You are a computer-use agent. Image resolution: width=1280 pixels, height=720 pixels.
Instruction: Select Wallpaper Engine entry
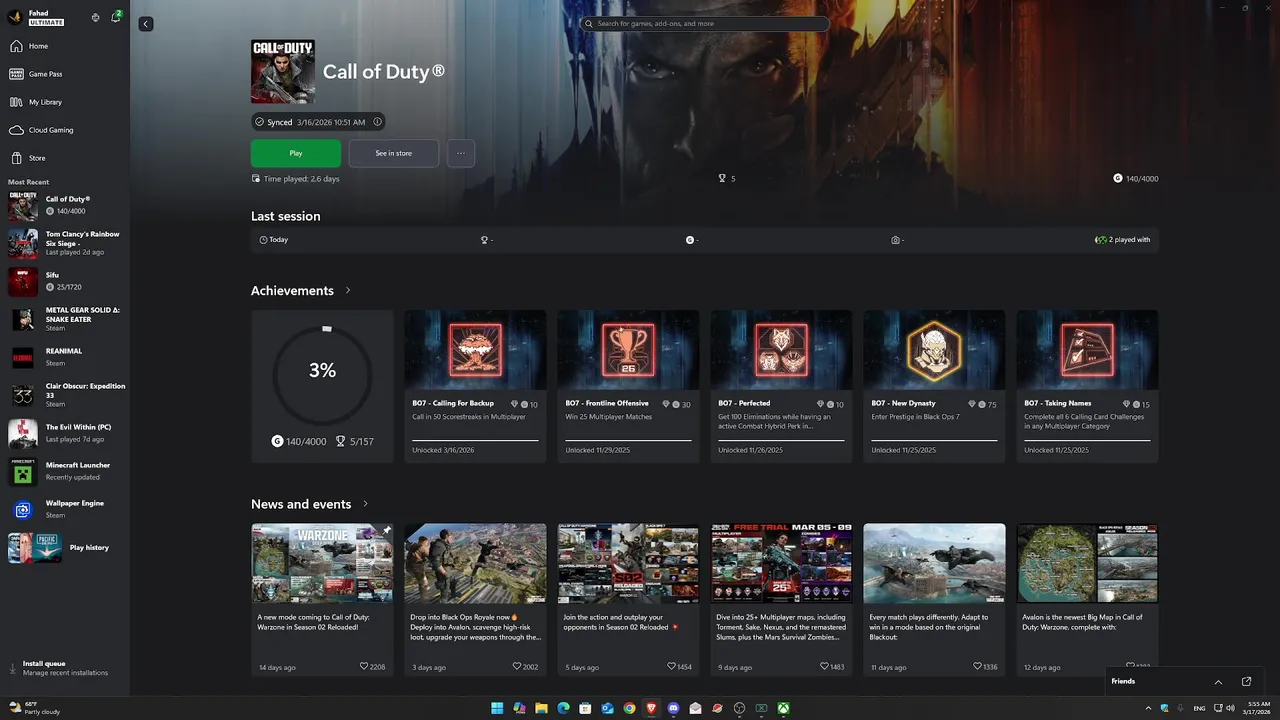pyautogui.click(x=65, y=509)
